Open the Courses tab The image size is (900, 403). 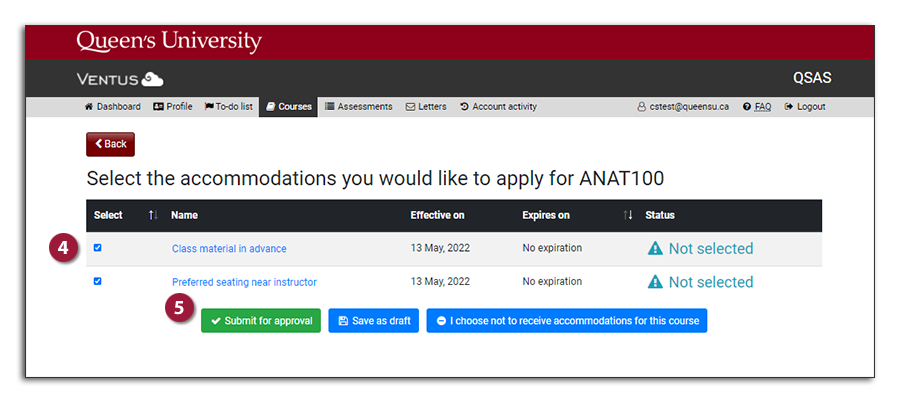click(289, 107)
